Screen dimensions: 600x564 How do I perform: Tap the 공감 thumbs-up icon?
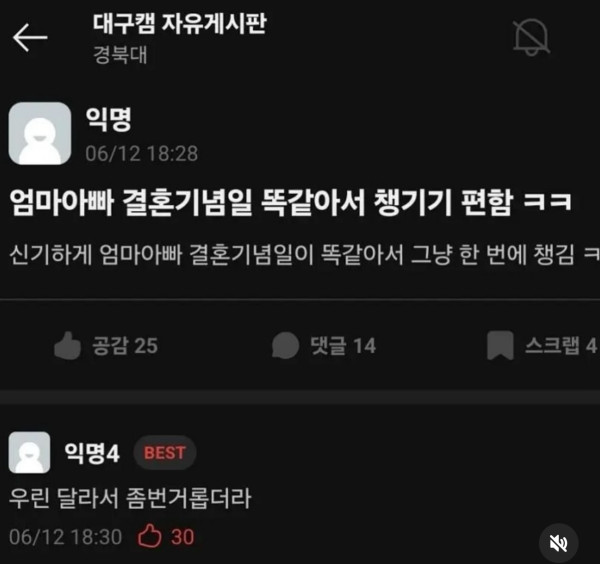coord(67,346)
